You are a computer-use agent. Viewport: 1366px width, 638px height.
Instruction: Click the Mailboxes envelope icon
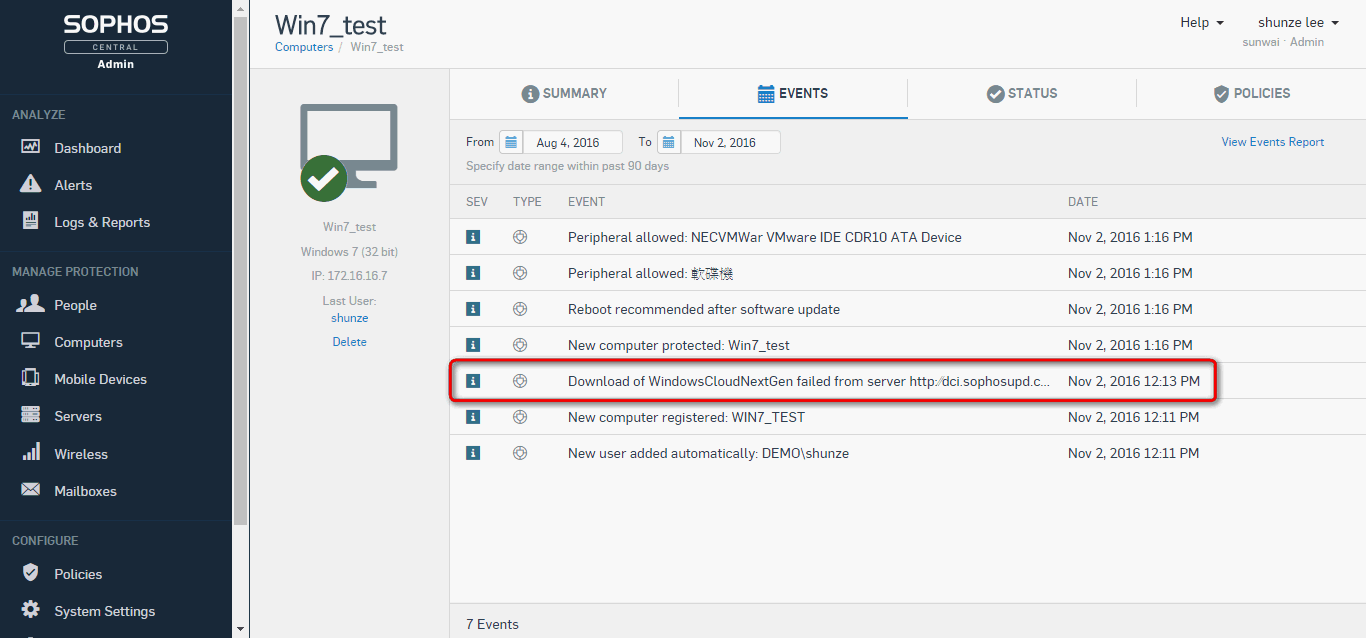click(x=31, y=490)
